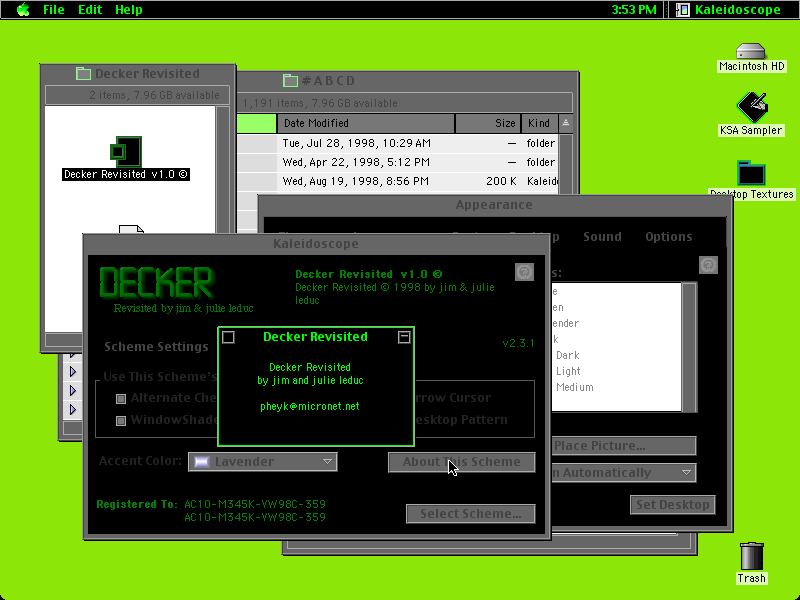This screenshot has height=600, width=800.
Task: Click the document icon below the Decker Revisited file
Action: 131,229
